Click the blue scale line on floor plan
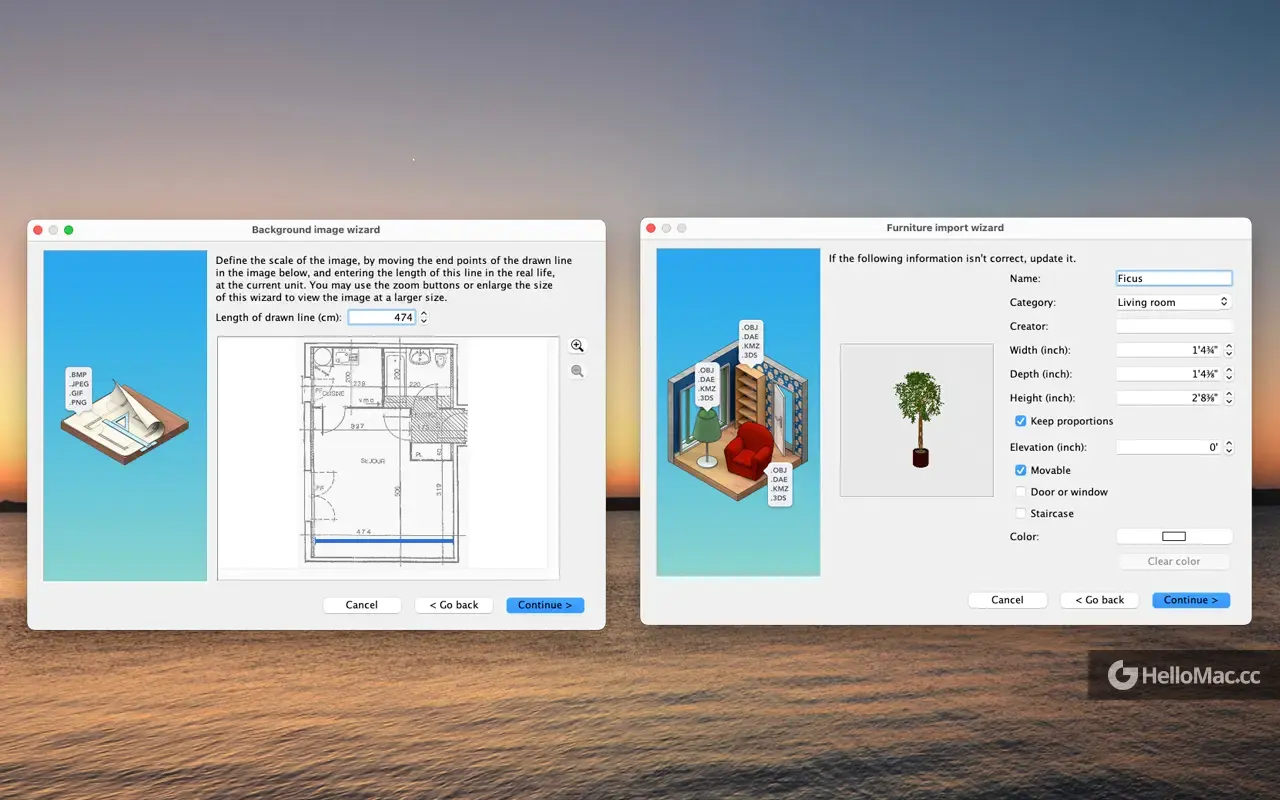 [384, 540]
